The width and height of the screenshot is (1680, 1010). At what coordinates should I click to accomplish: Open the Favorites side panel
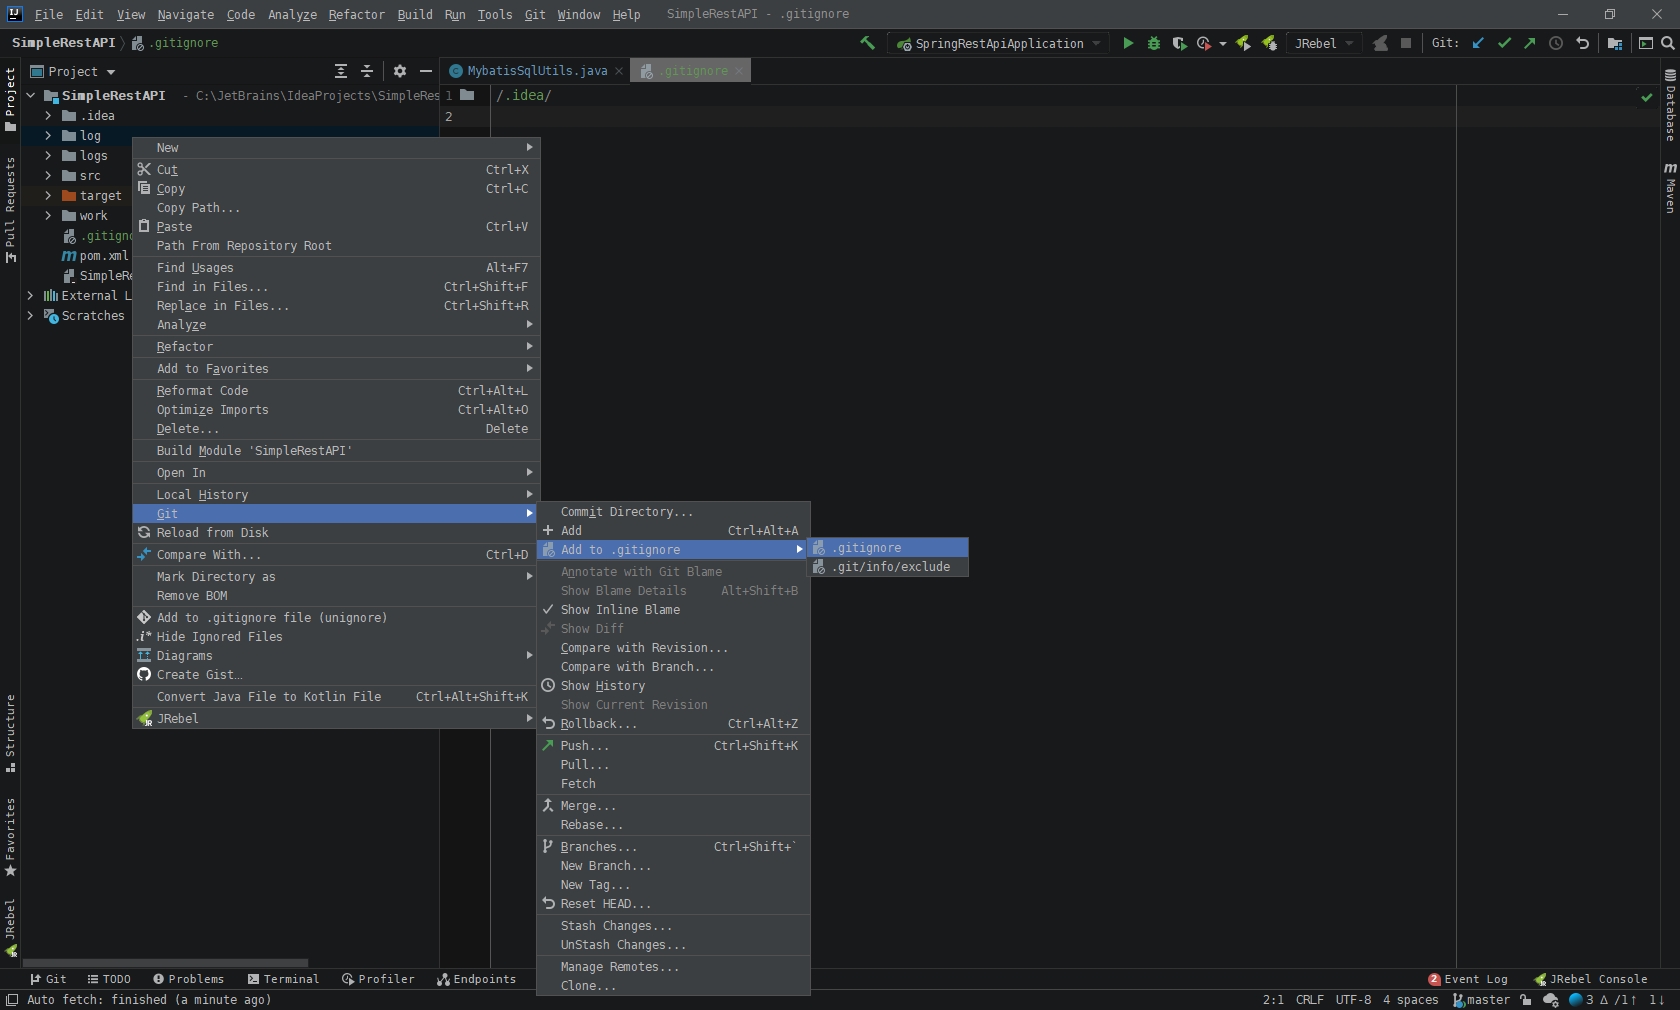(10, 837)
